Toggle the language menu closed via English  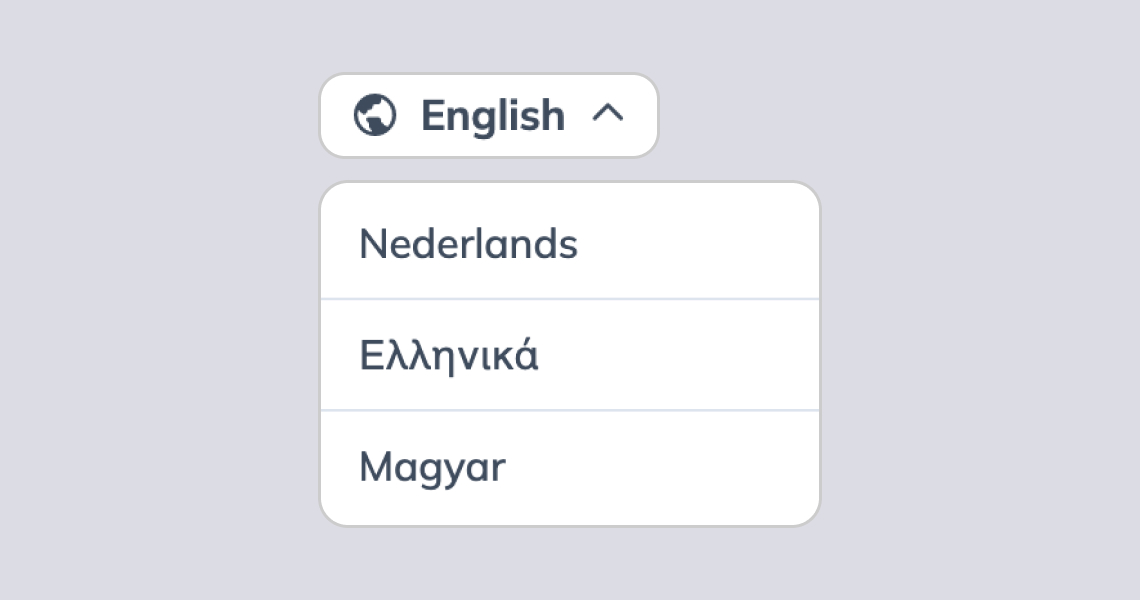[x=489, y=115]
